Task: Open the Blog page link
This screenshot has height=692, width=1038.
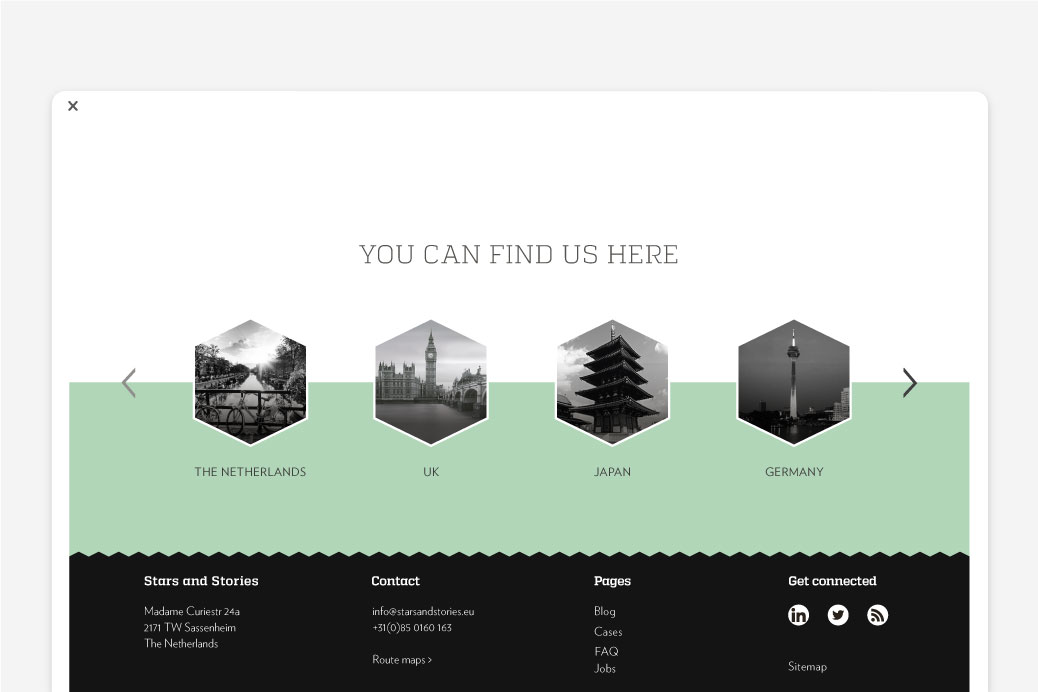Action: pos(605,611)
